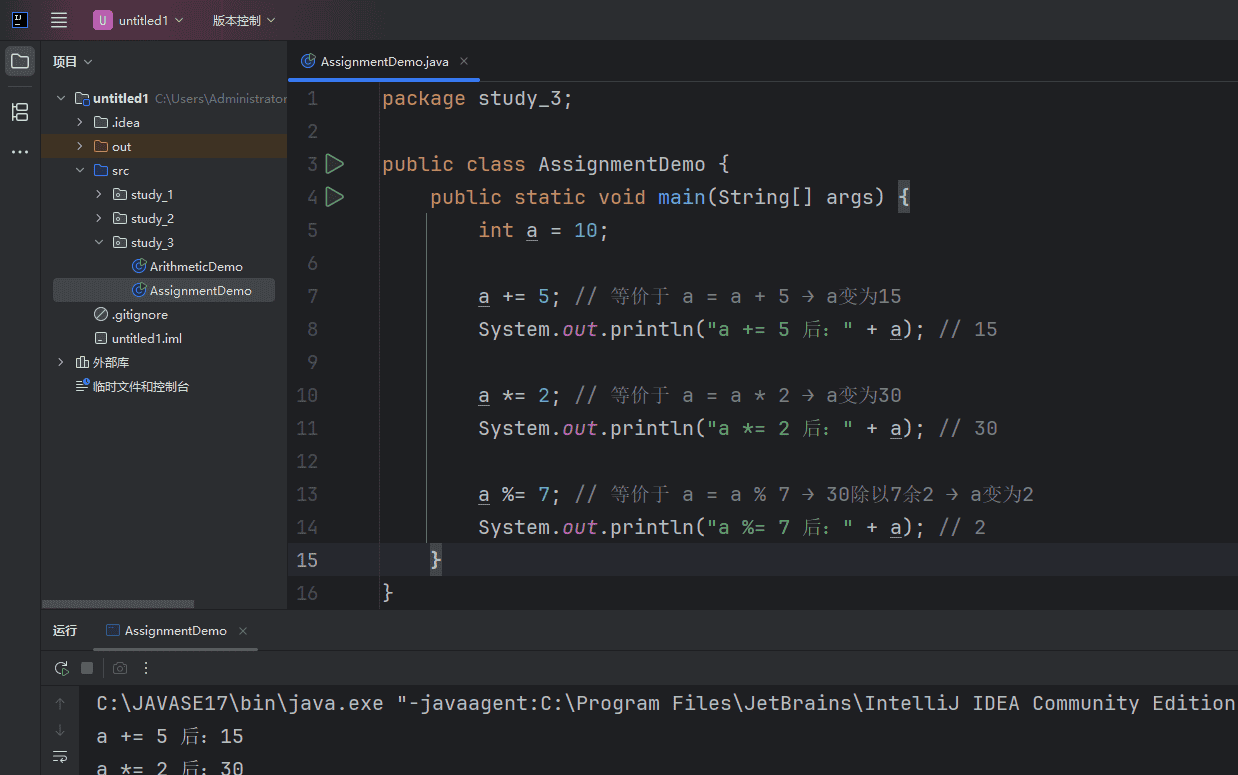Select the AssignmentDemo.java editor tab
Image resolution: width=1238 pixels, height=775 pixels.
pyautogui.click(x=384, y=61)
